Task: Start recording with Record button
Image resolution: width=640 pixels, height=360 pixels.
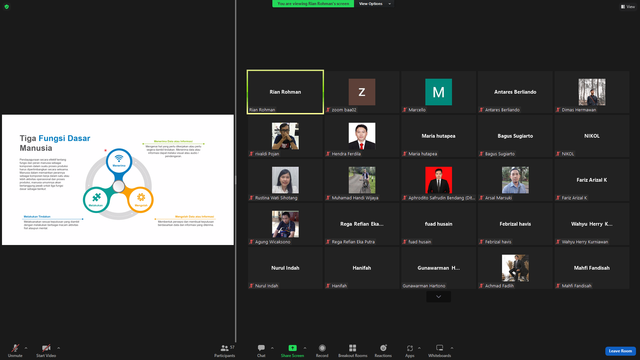Action: click(x=322, y=350)
